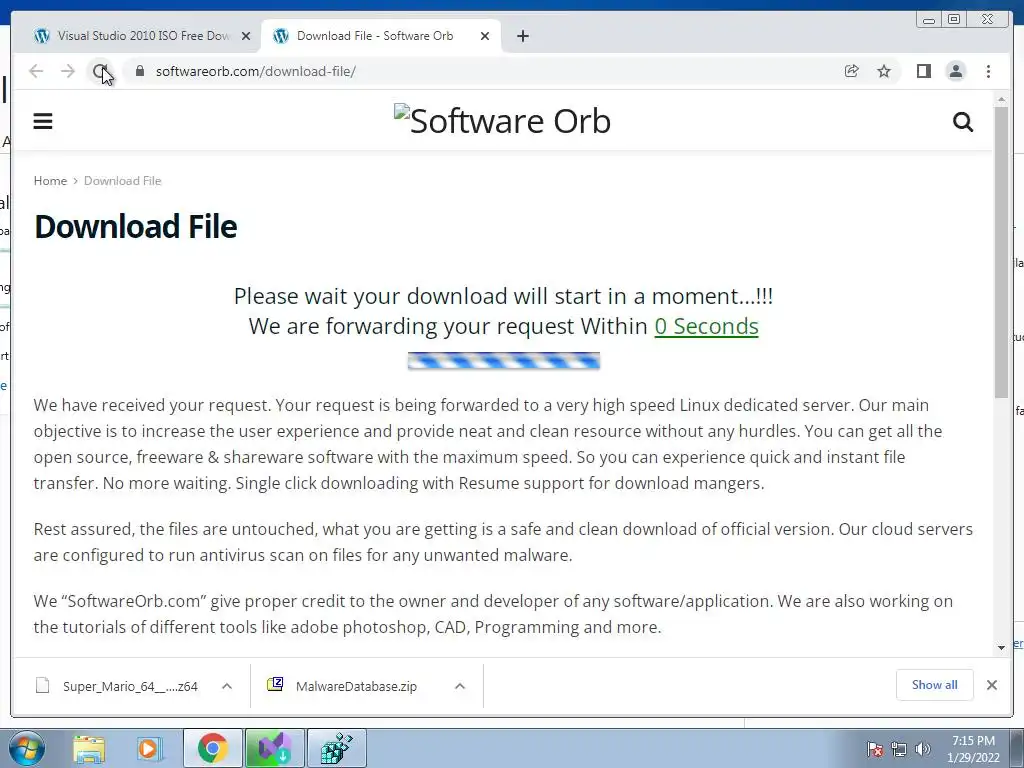Close the Download File - Software Orb tab
Screen dimensions: 1024x768
click(x=485, y=36)
